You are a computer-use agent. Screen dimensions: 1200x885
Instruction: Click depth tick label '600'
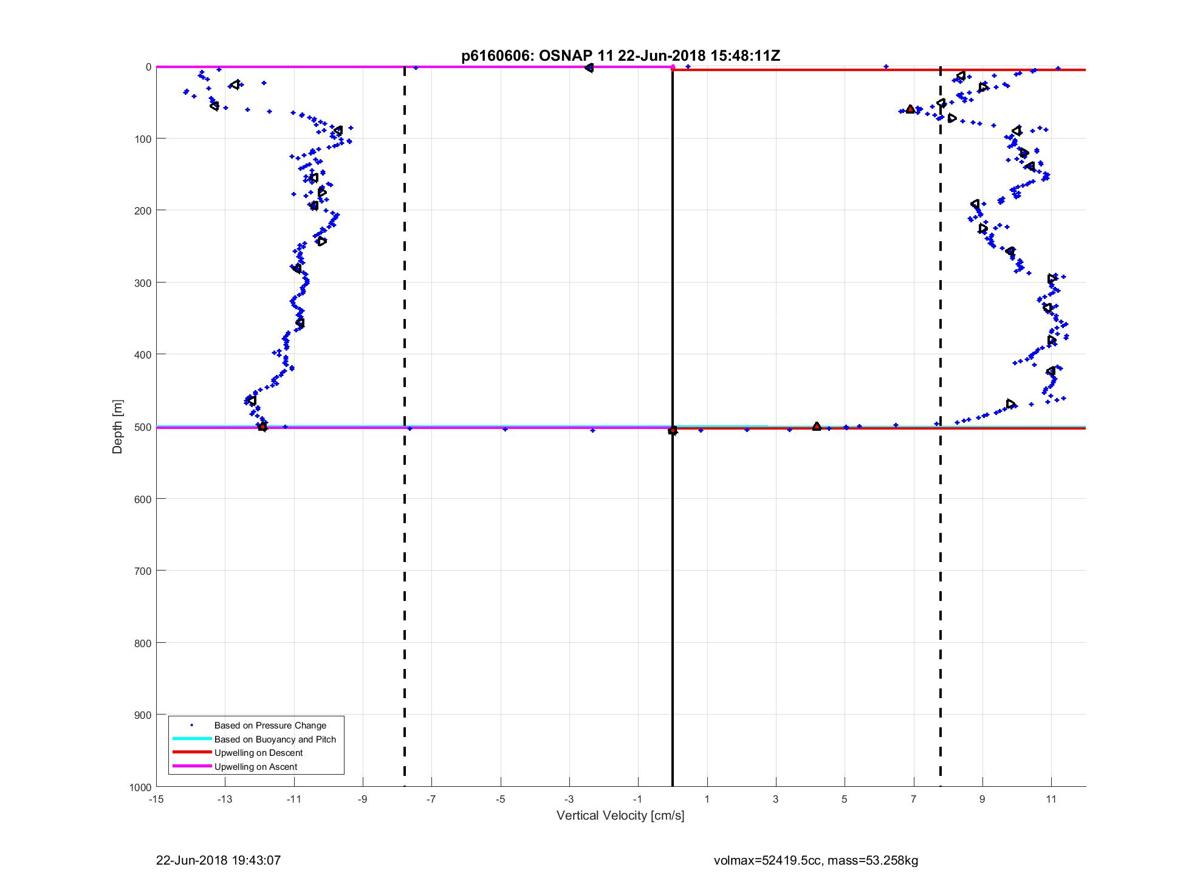pos(142,499)
